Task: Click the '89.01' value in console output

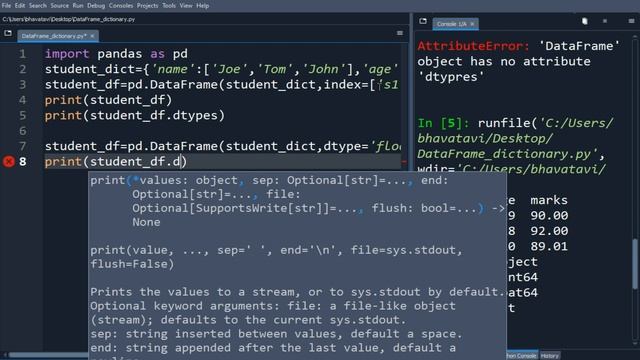Action: 549,247
